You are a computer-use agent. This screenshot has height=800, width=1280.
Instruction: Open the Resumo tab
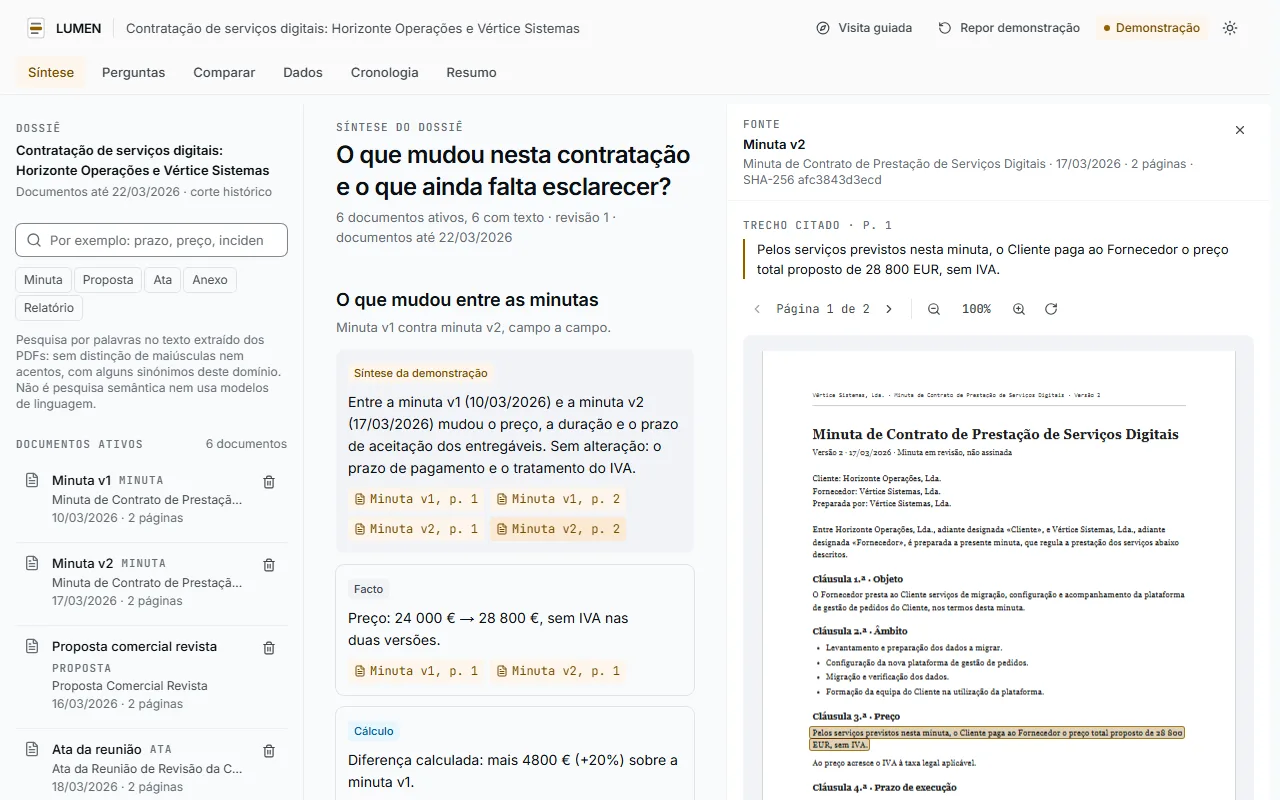(472, 72)
